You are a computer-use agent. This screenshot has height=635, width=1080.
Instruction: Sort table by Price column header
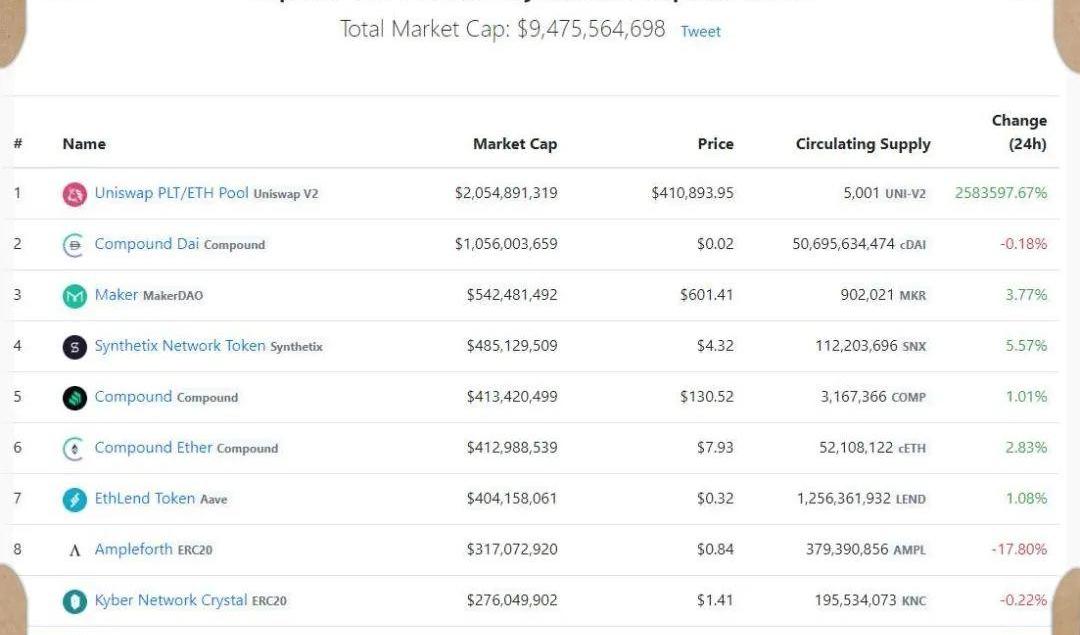tap(715, 144)
